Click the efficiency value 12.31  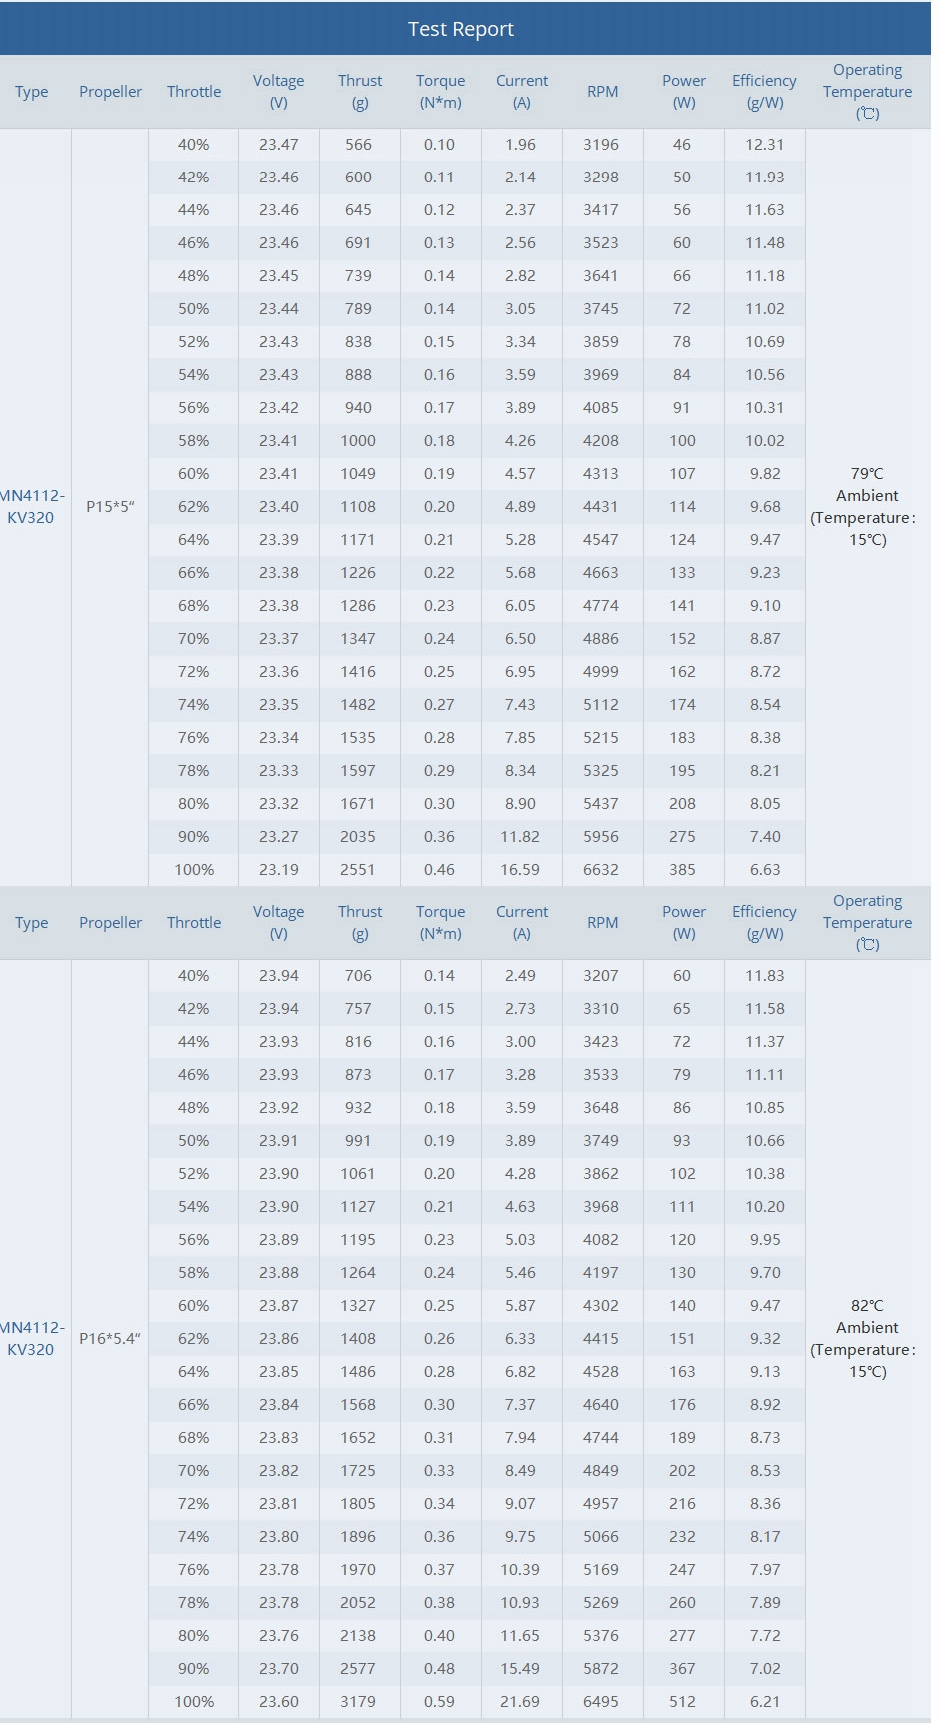point(765,145)
